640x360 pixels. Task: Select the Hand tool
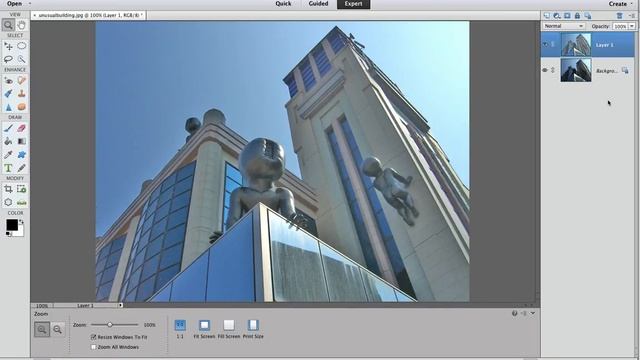click(x=22, y=25)
